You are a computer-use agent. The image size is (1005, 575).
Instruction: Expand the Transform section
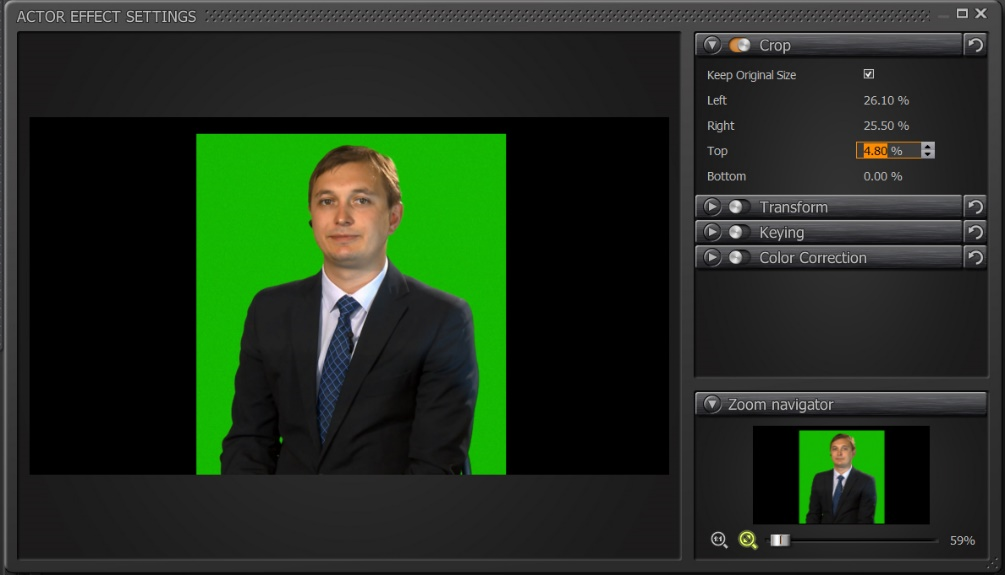click(711, 206)
